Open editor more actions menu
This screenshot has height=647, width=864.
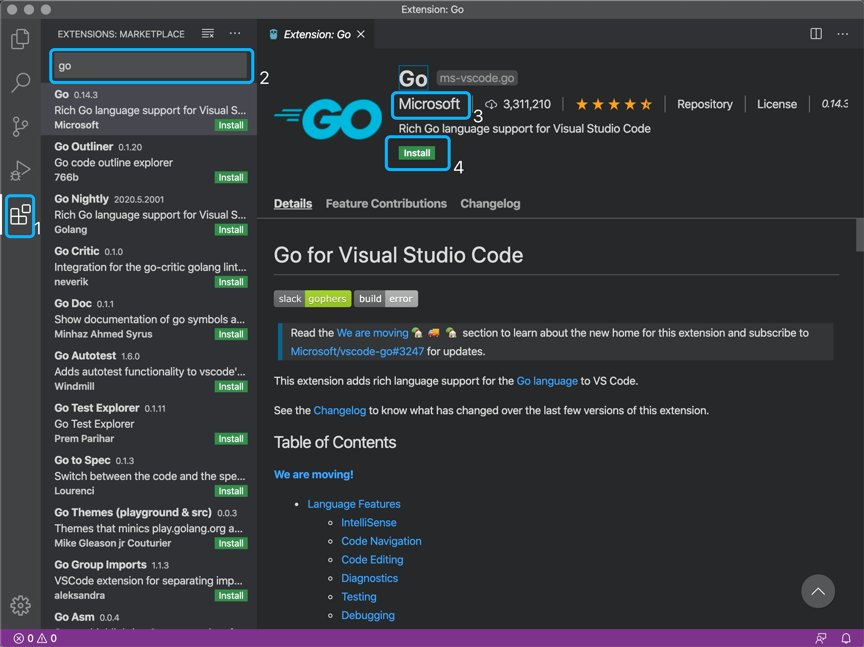tap(843, 34)
